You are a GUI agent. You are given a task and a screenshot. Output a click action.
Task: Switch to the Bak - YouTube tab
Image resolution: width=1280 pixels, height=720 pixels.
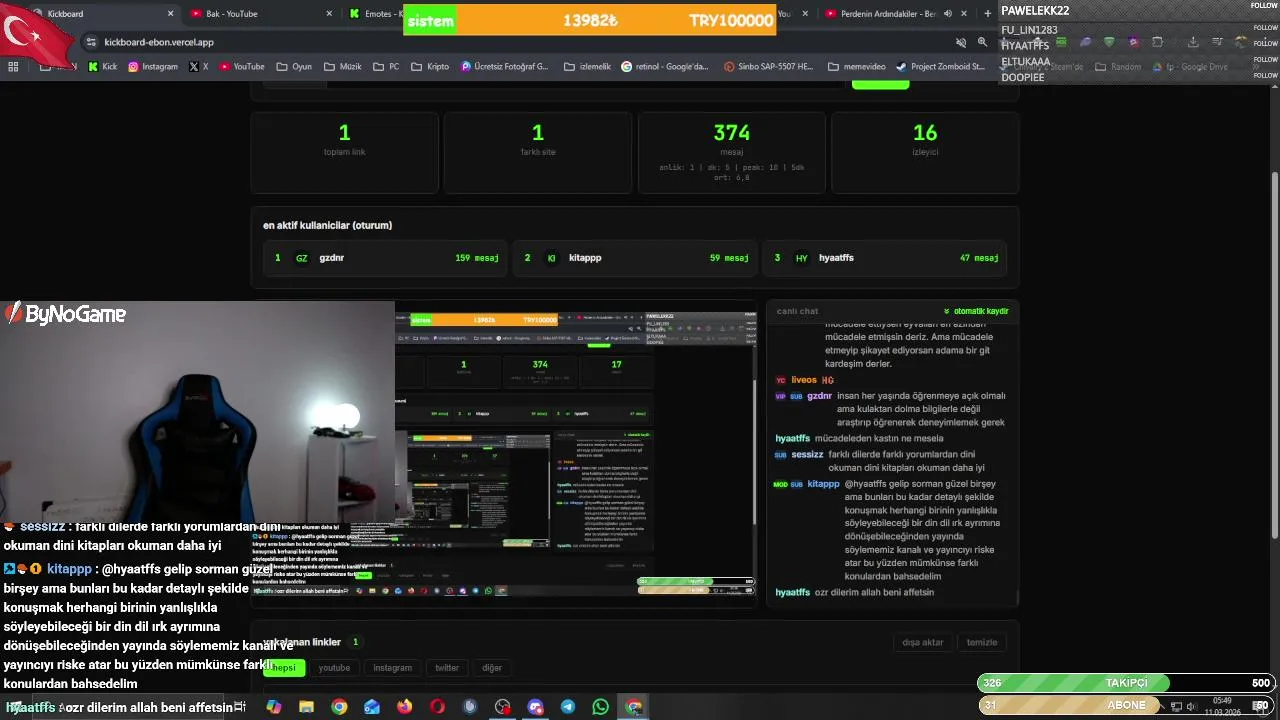coord(262,14)
